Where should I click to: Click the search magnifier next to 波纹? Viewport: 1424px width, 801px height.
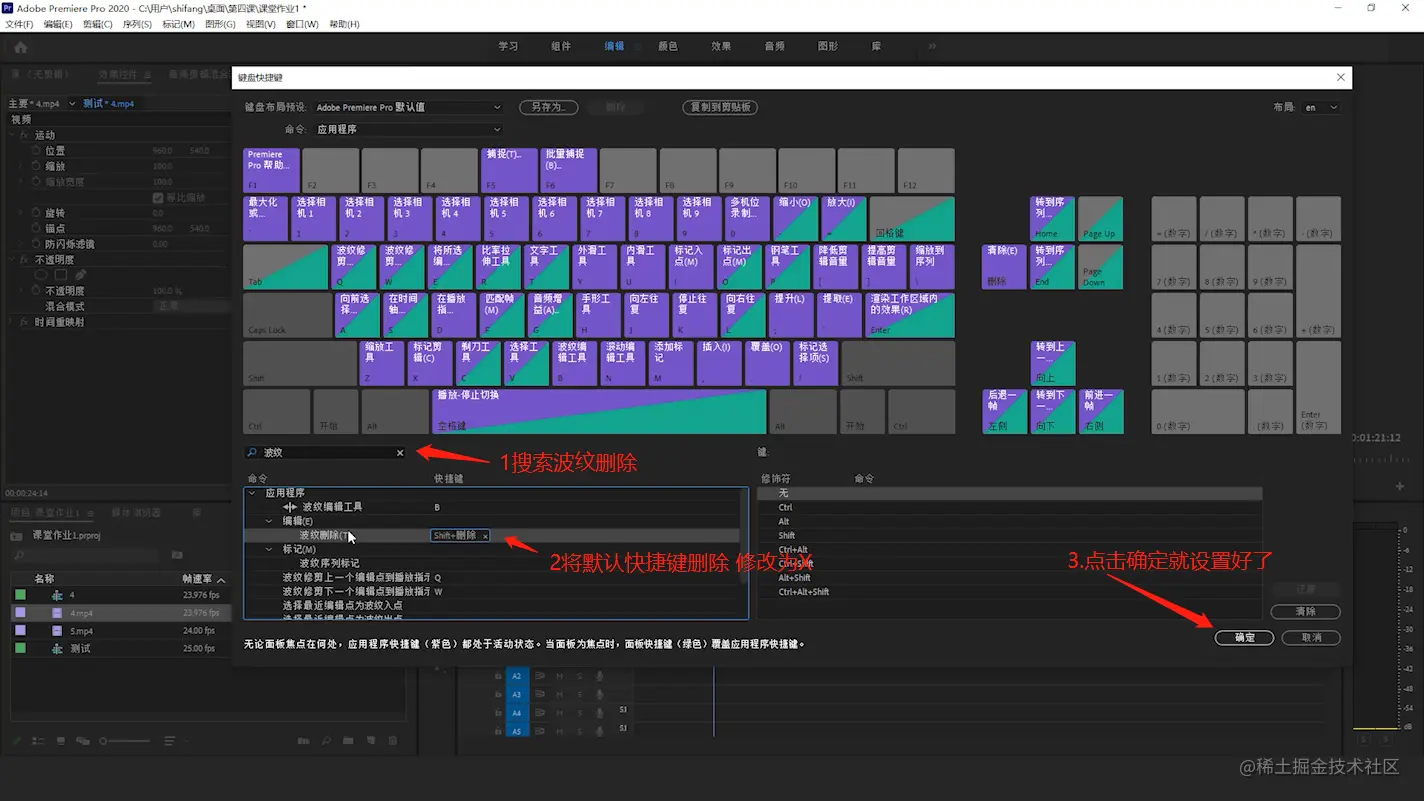pos(252,453)
